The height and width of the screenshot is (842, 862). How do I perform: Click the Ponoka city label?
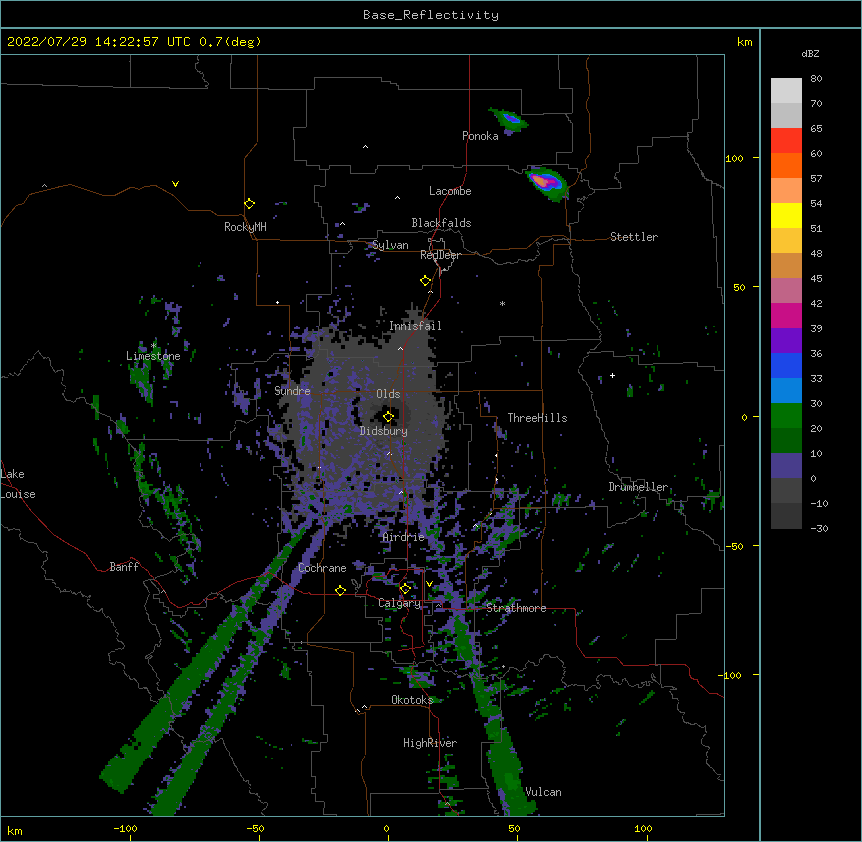tap(480, 136)
